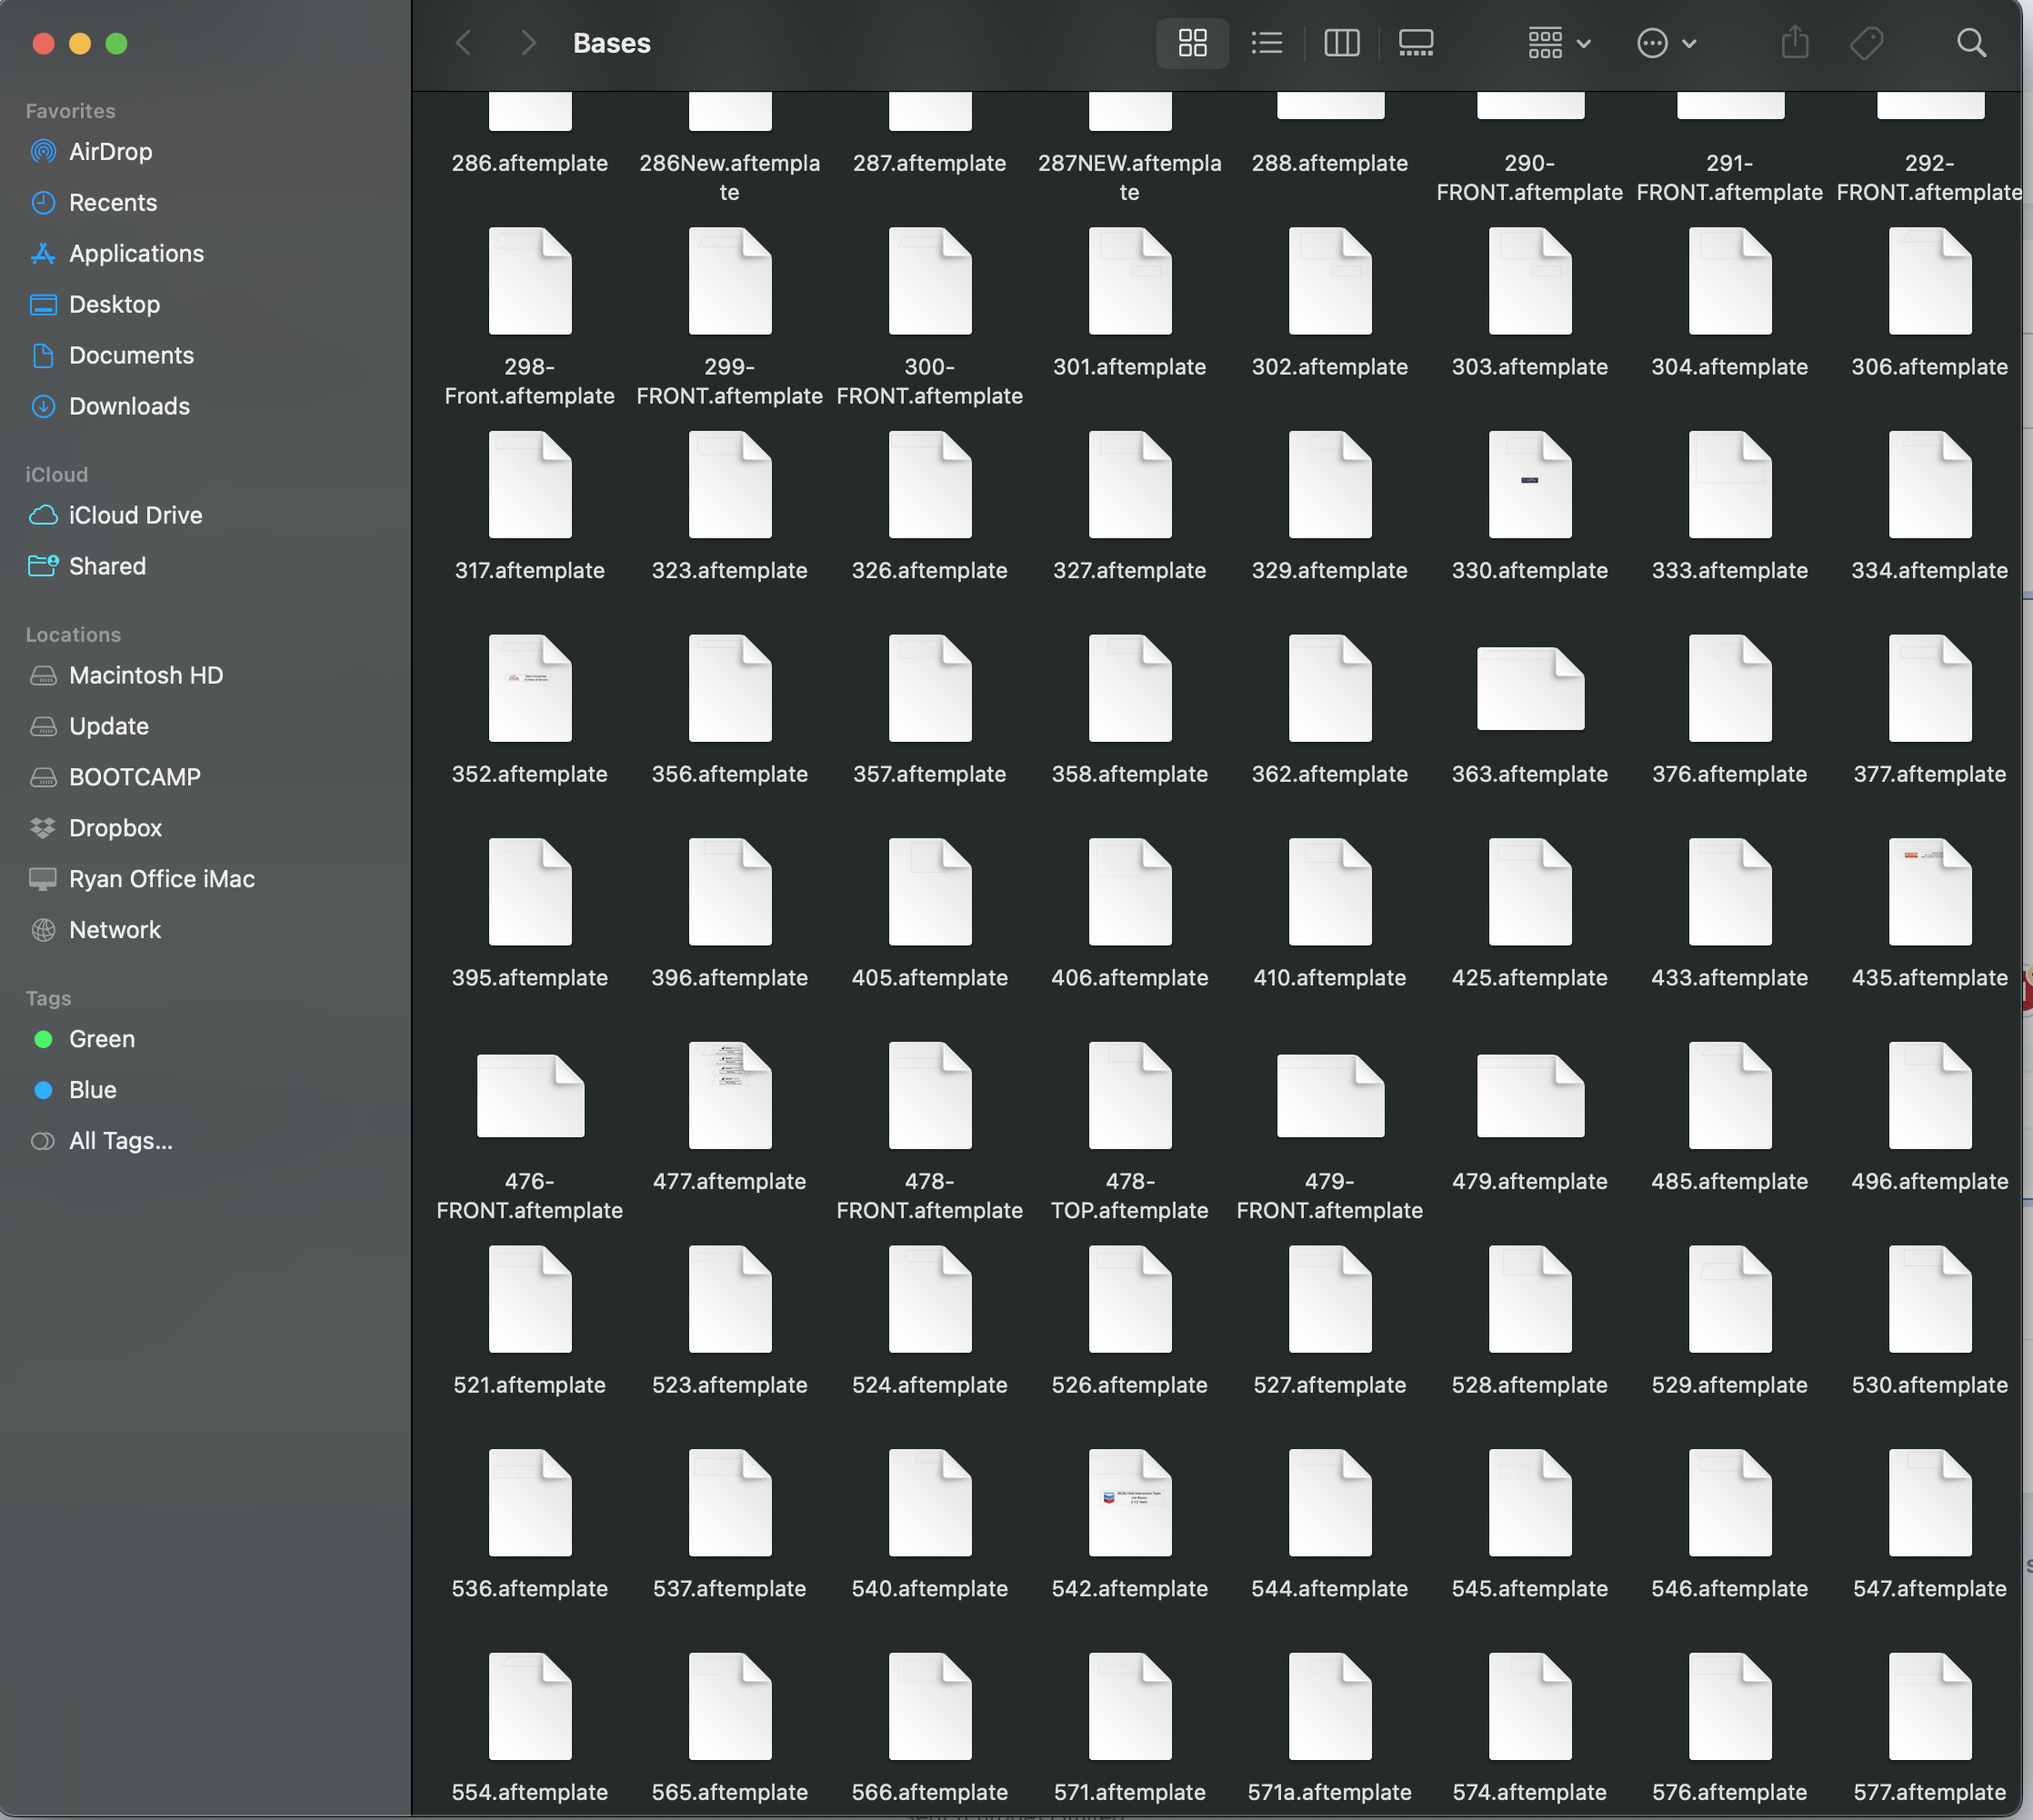Image resolution: width=2033 pixels, height=1820 pixels.
Task: Open the Downloads sidebar item
Action: [129, 406]
